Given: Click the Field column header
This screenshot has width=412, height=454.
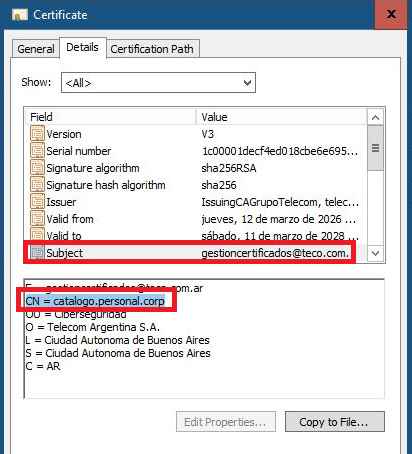Looking at the screenshot, I should click(x=110, y=117).
